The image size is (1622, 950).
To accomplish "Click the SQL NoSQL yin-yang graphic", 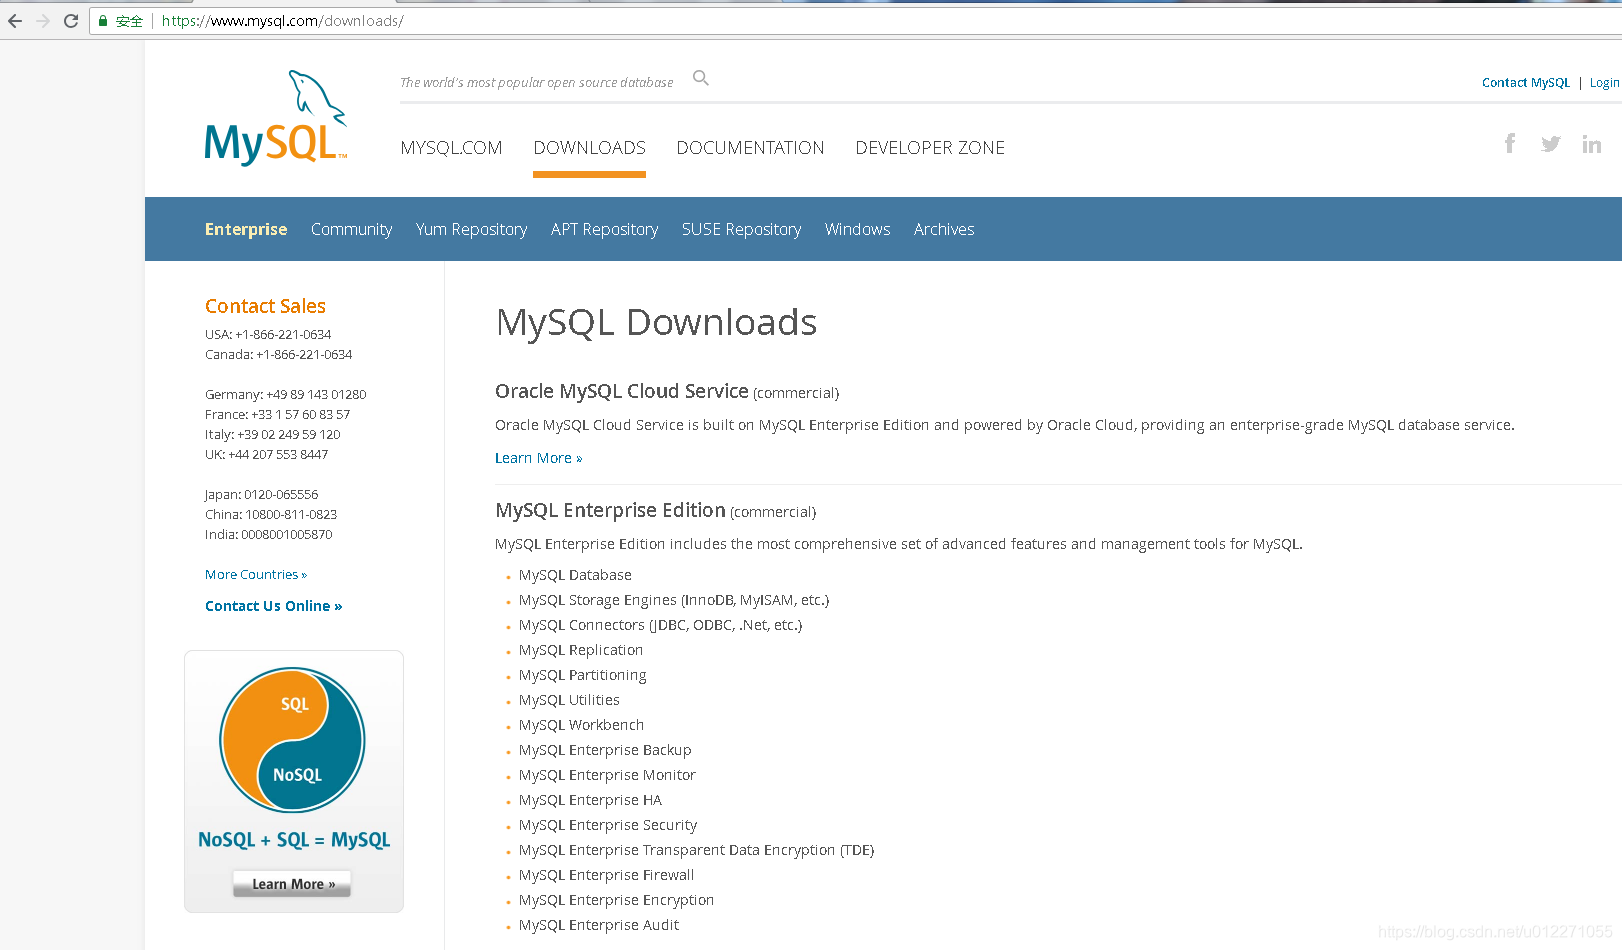I will coord(293,740).
